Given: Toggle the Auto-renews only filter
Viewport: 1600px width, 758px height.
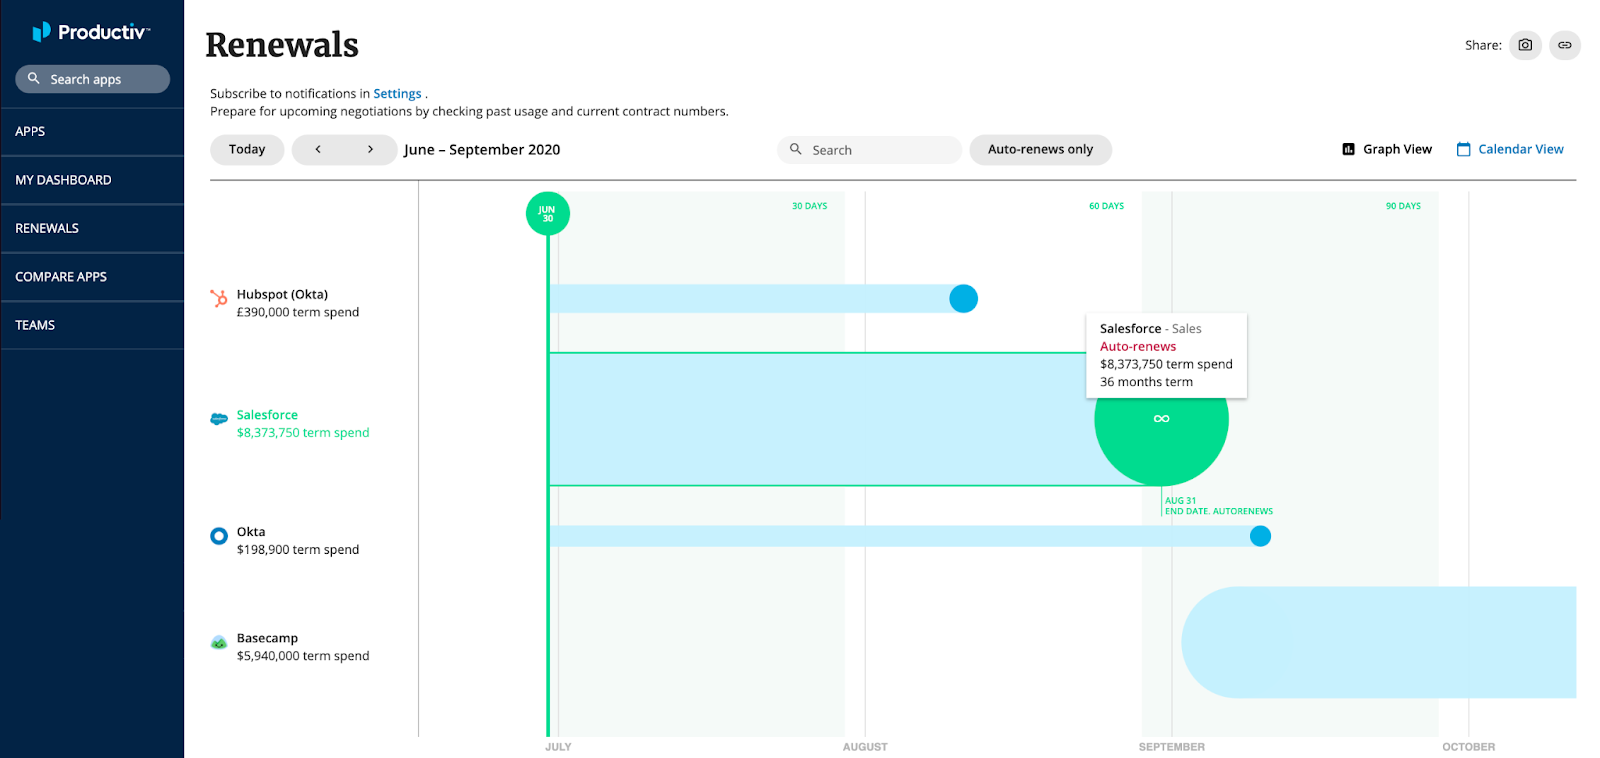Looking at the screenshot, I should point(1040,150).
